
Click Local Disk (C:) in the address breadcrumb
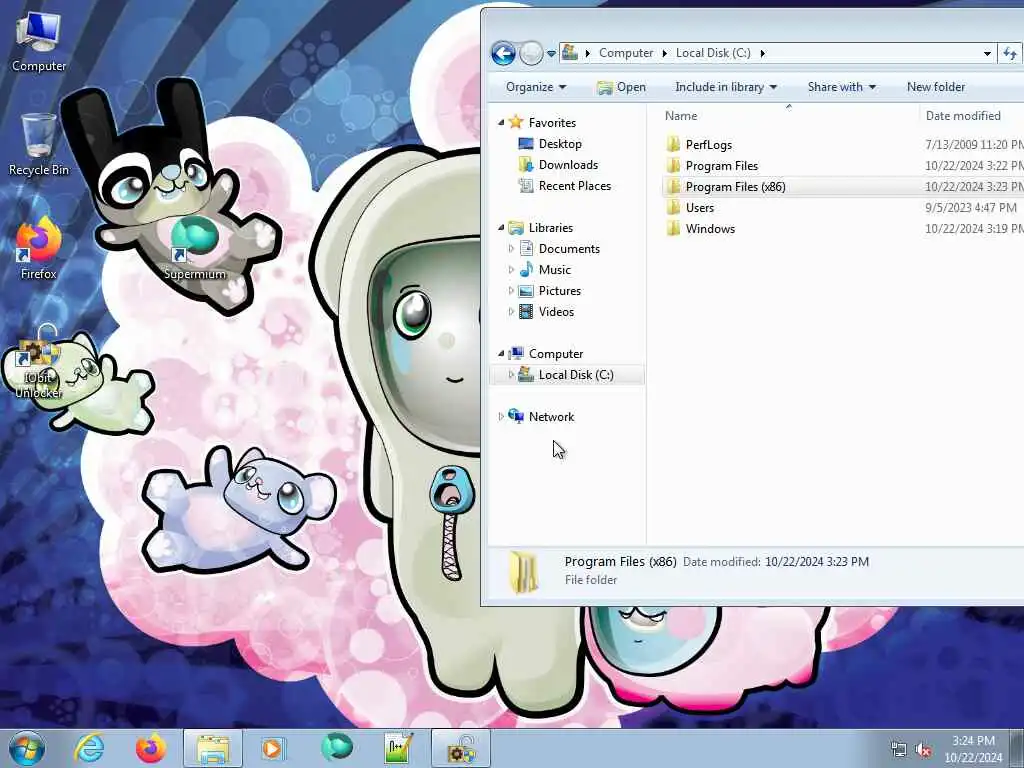[713, 53]
